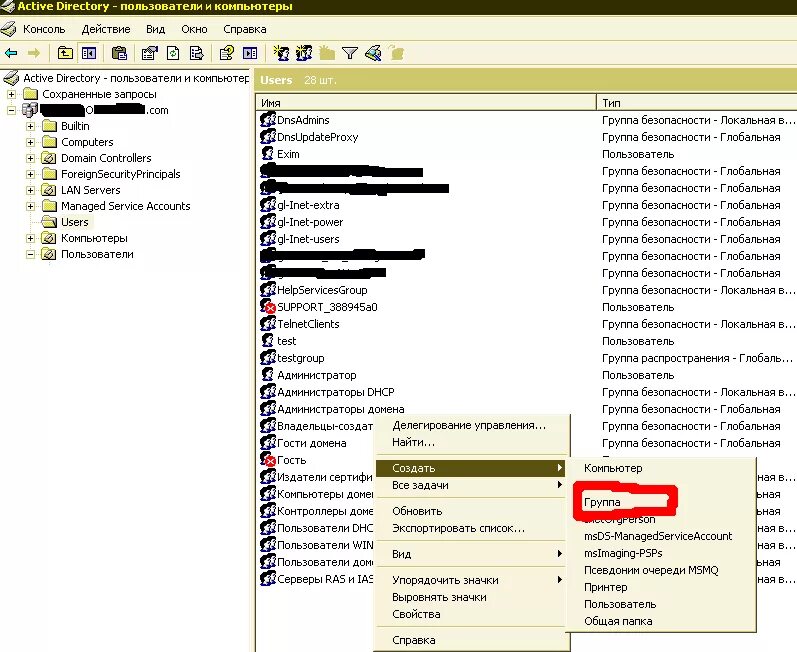The image size is (797, 652).
Task: Click Найти... in the context menu
Action: click(x=413, y=442)
